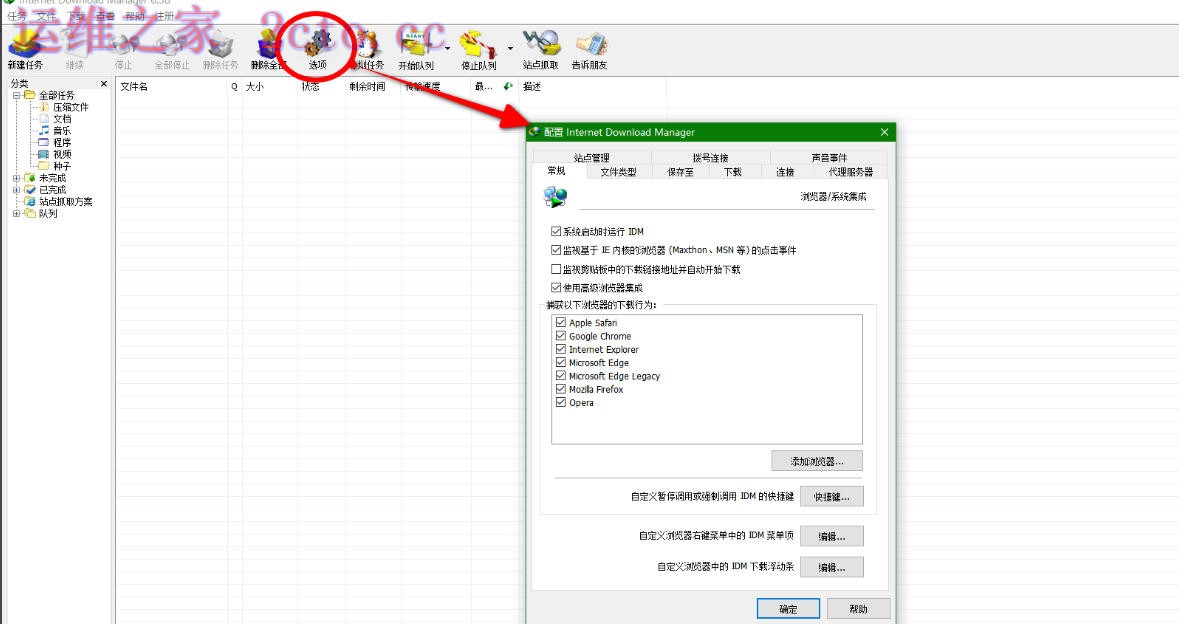Select the 视频 video category
1179x624 pixels.
pyautogui.click(x=62, y=154)
